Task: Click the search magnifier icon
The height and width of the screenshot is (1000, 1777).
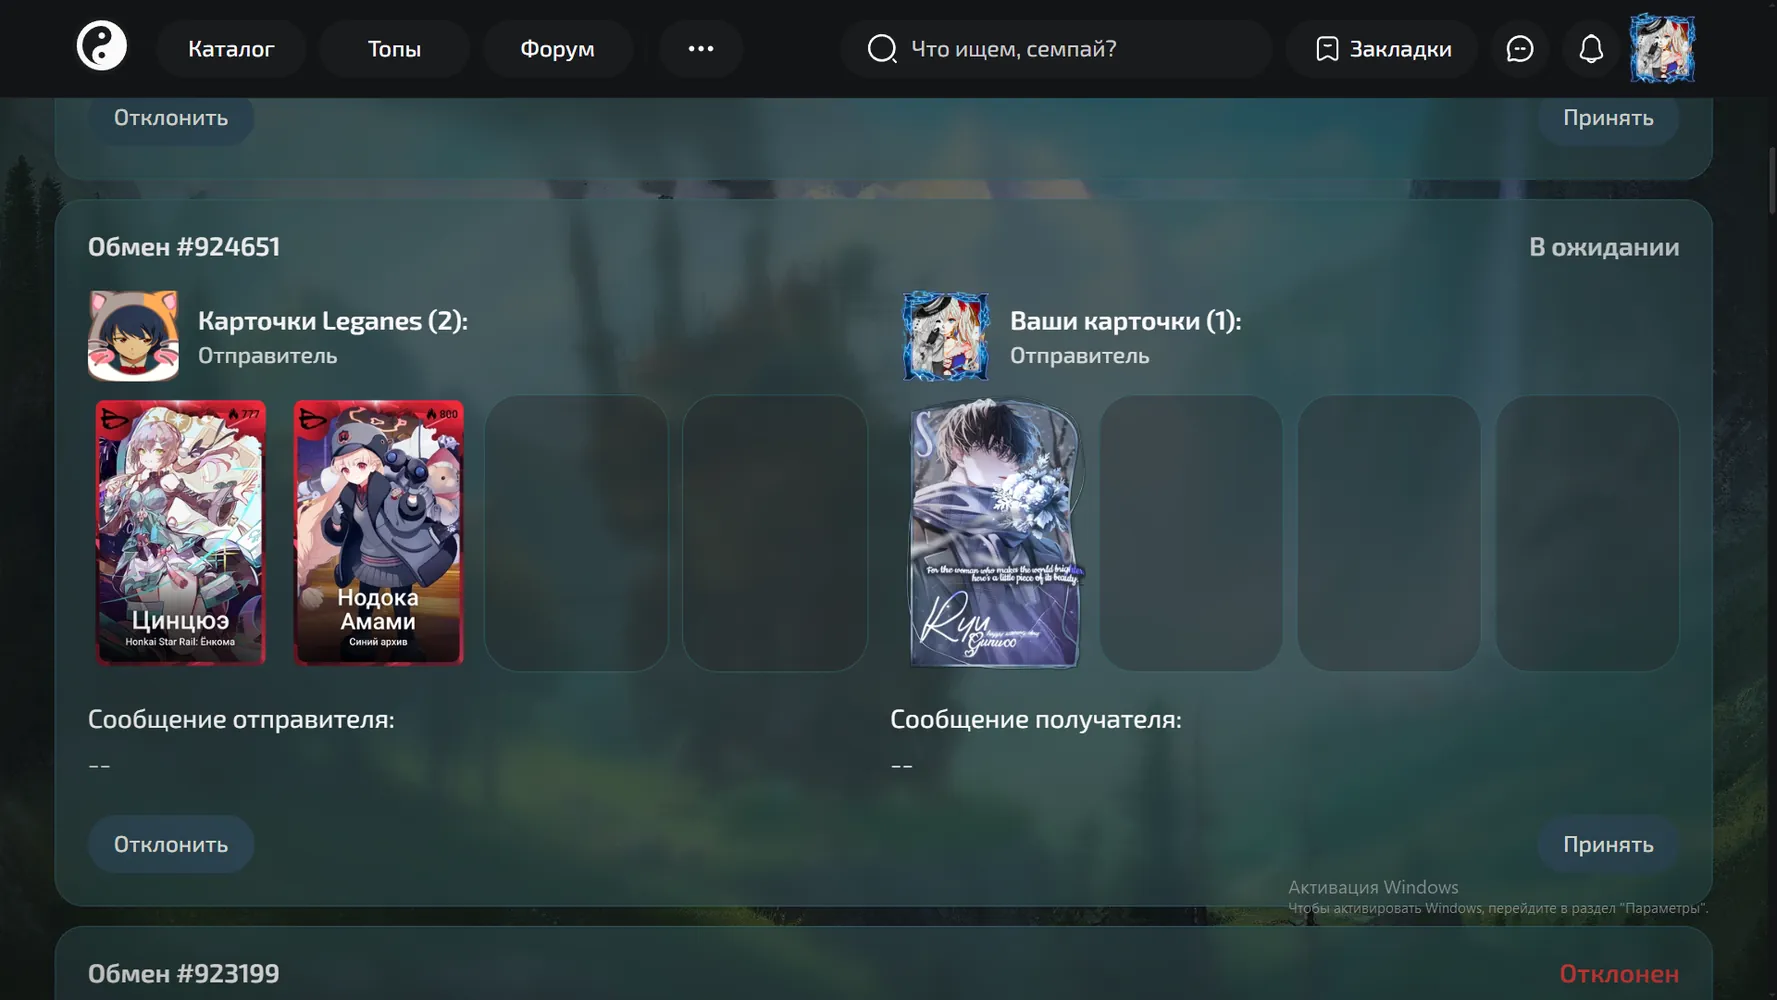Action: (x=881, y=48)
